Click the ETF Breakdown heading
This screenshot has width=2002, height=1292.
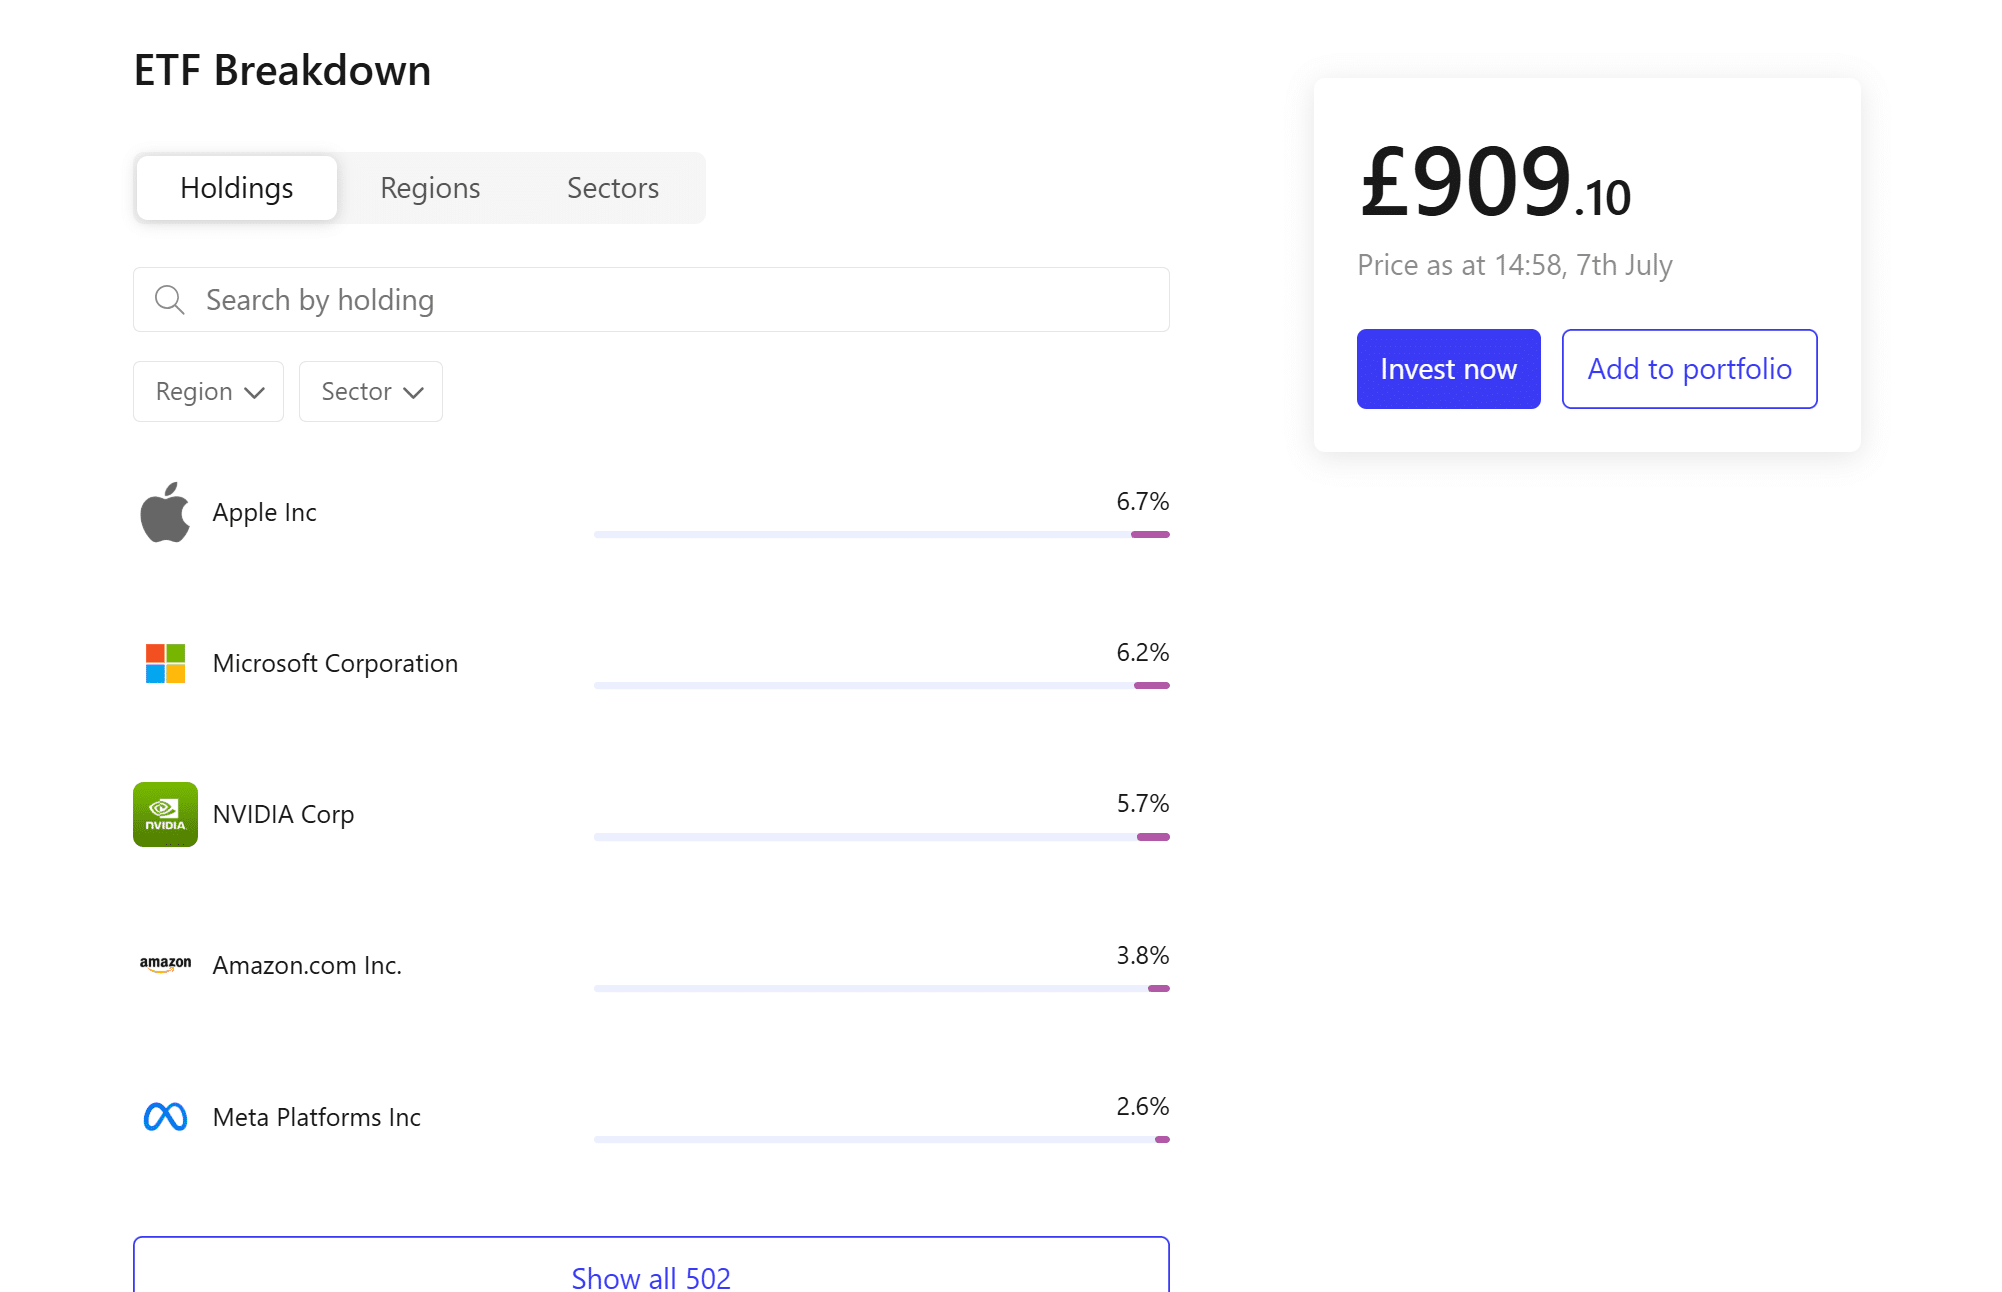pyautogui.click(x=282, y=70)
